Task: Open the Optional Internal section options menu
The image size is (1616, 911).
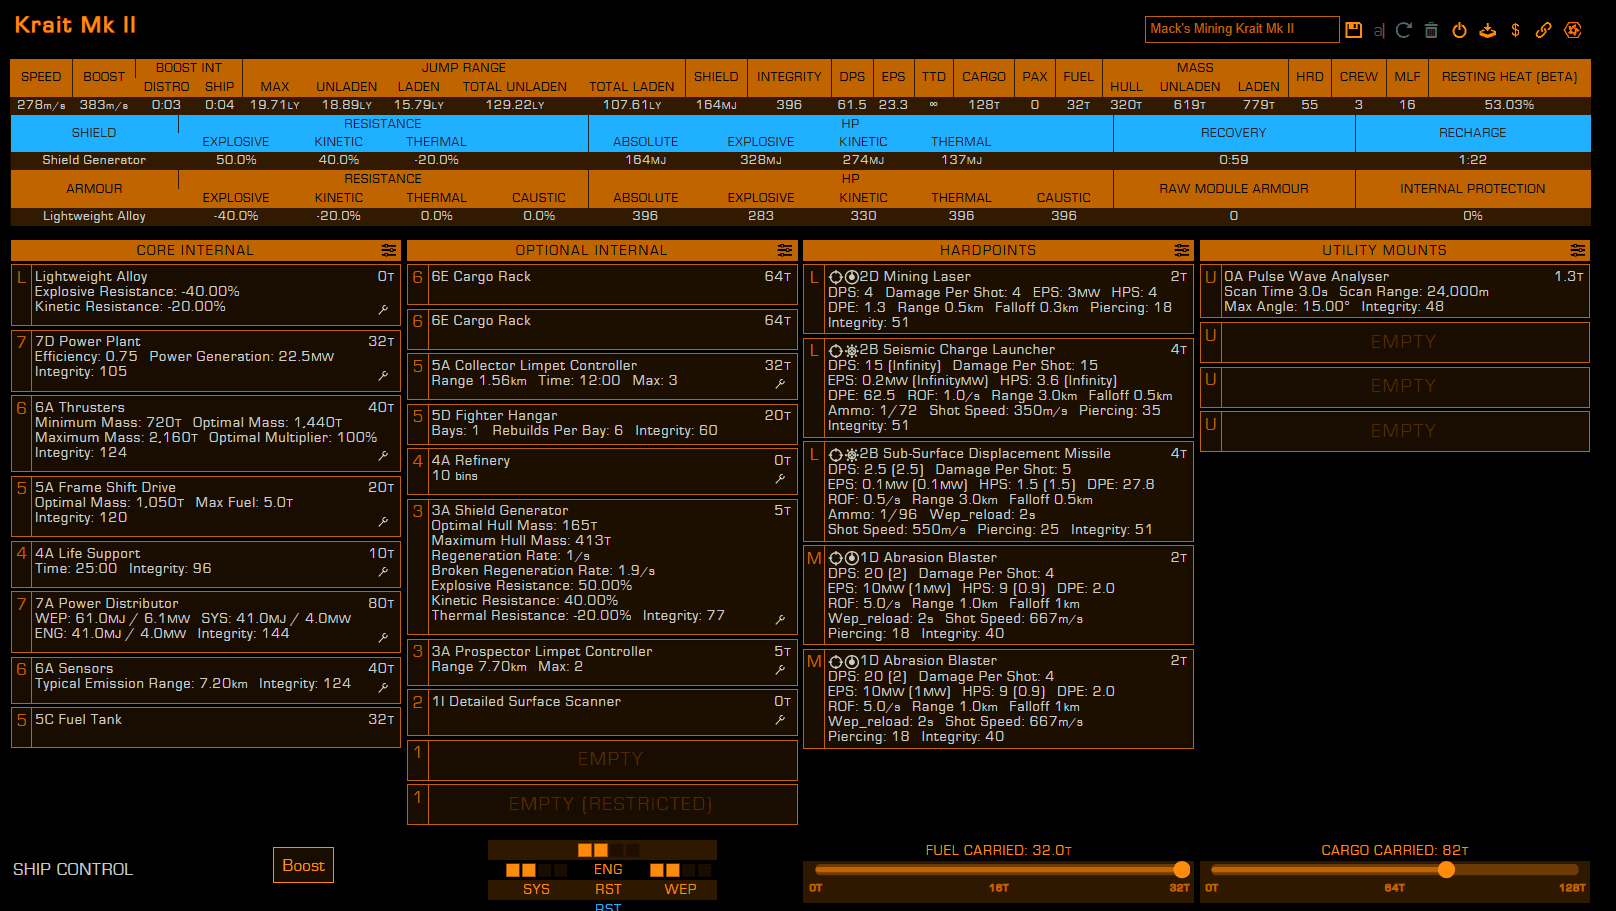Action: tap(784, 250)
